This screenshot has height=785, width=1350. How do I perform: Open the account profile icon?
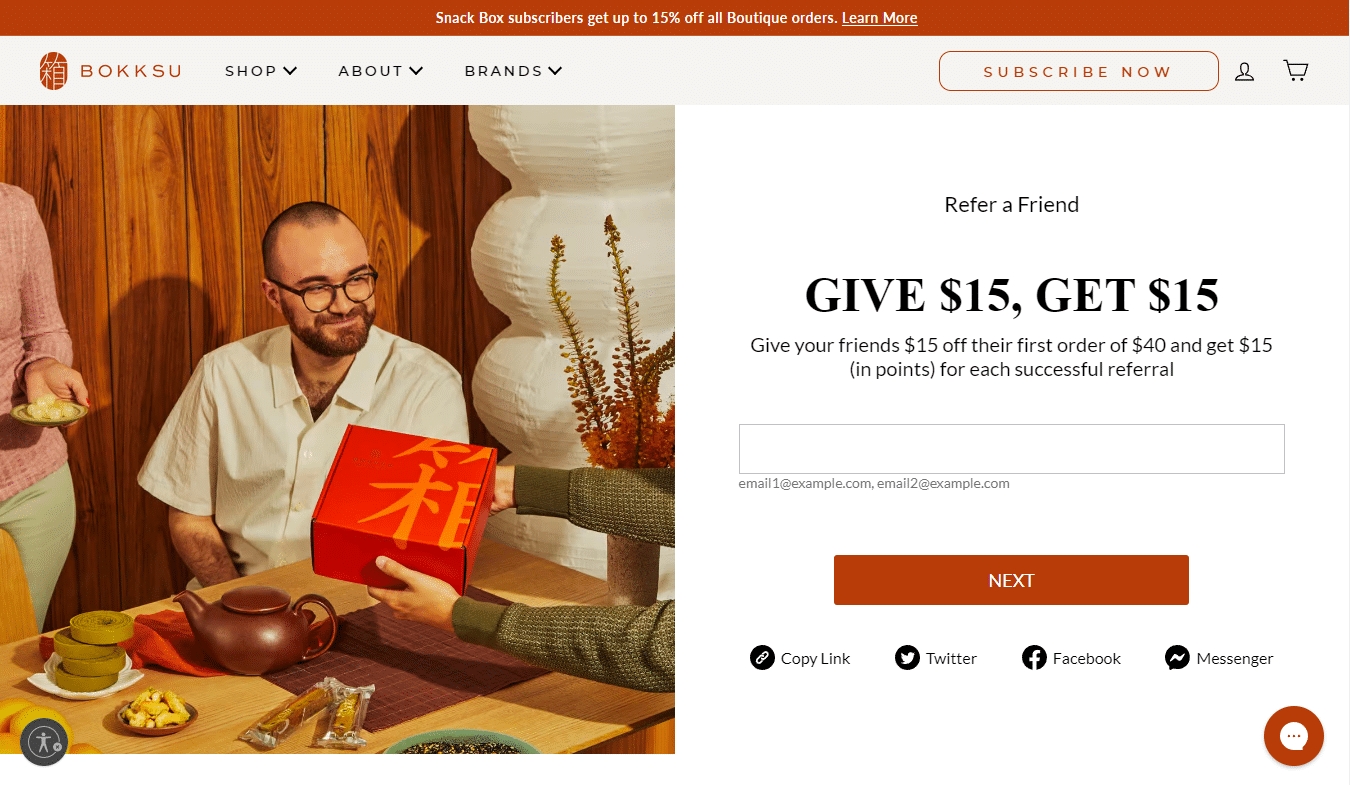(1244, 71)
